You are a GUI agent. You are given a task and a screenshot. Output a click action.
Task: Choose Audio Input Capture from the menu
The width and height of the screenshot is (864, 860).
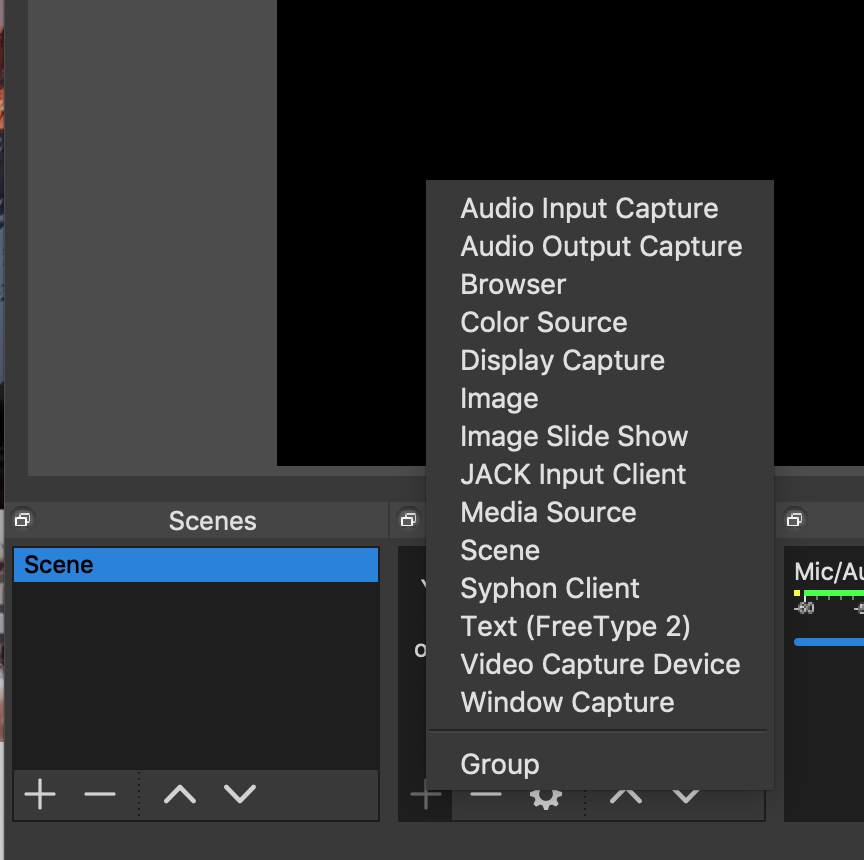[x=589, y=208]
